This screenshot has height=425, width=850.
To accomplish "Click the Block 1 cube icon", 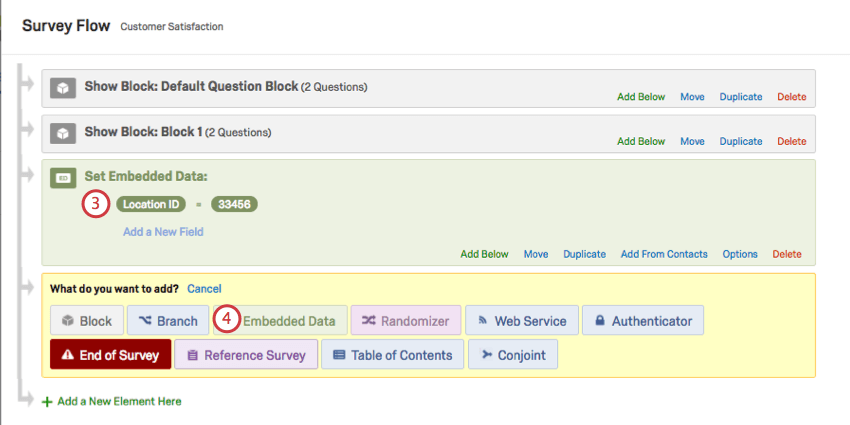I will coord(63,133).
